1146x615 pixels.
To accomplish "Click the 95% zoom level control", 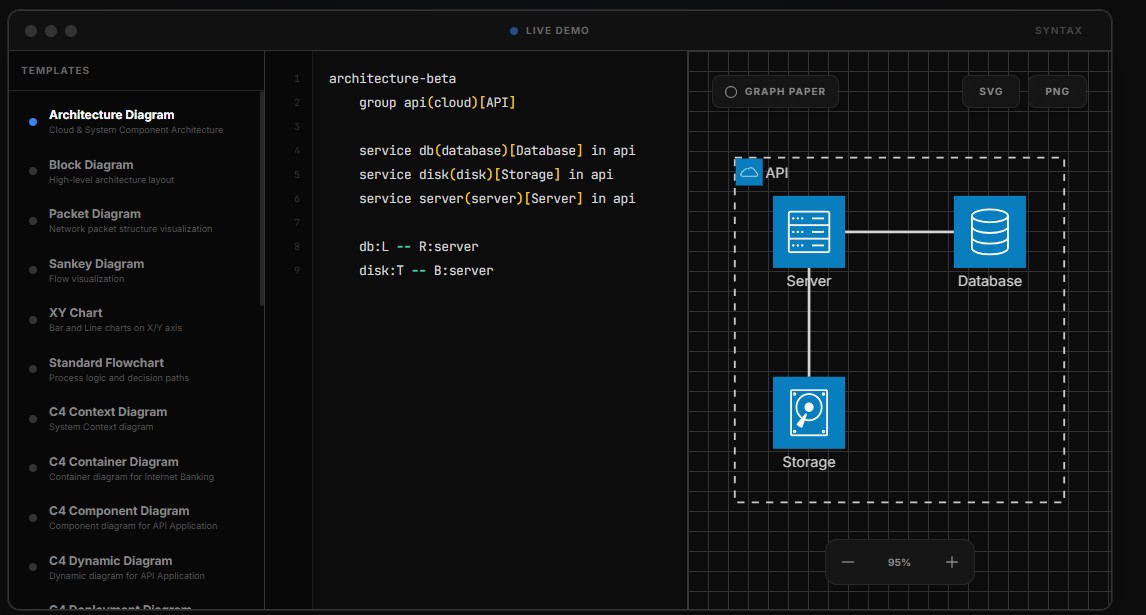I will [x=899, y=561].
